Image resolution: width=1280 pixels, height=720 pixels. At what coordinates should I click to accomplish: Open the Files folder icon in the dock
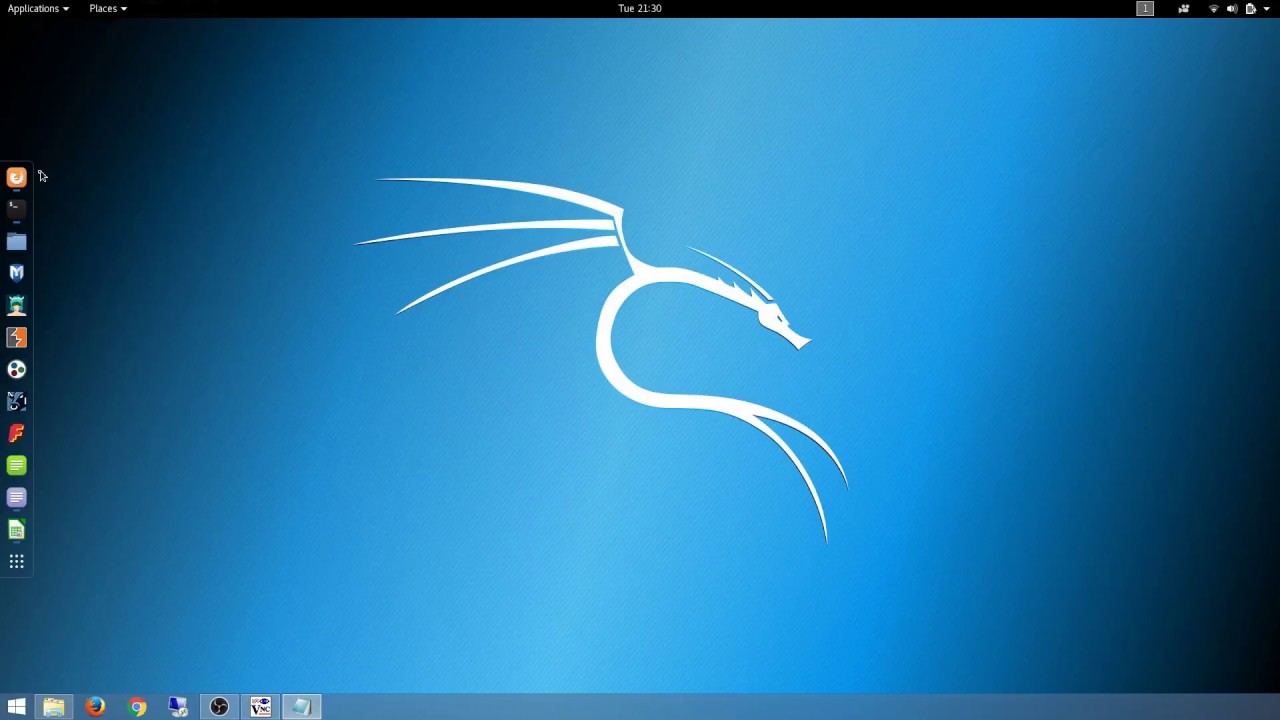point(16,241)
